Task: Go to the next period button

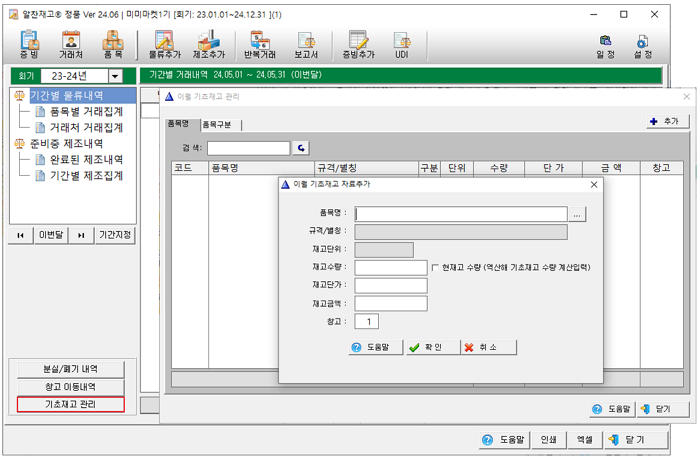Action: 81,235
